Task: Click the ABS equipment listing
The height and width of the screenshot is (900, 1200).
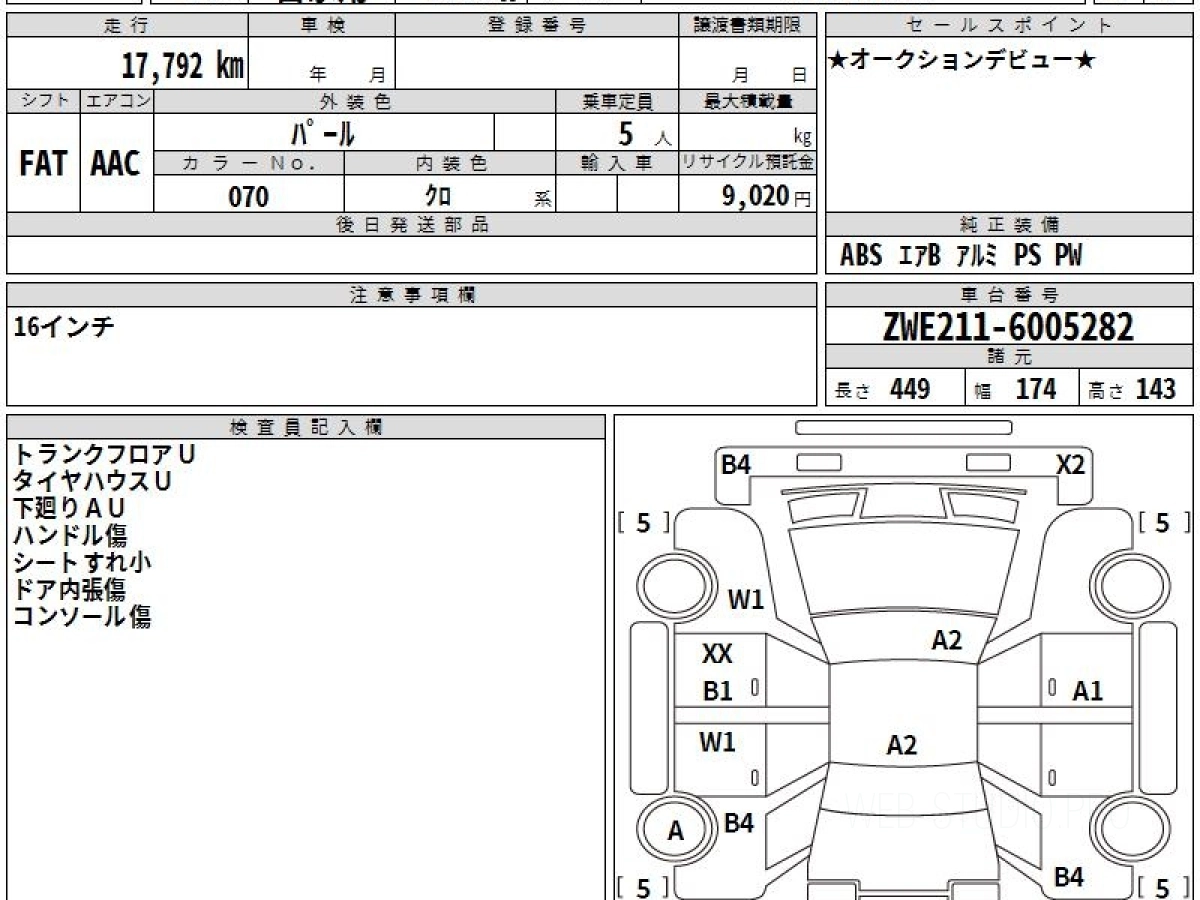Action: (x=860, y=256)
